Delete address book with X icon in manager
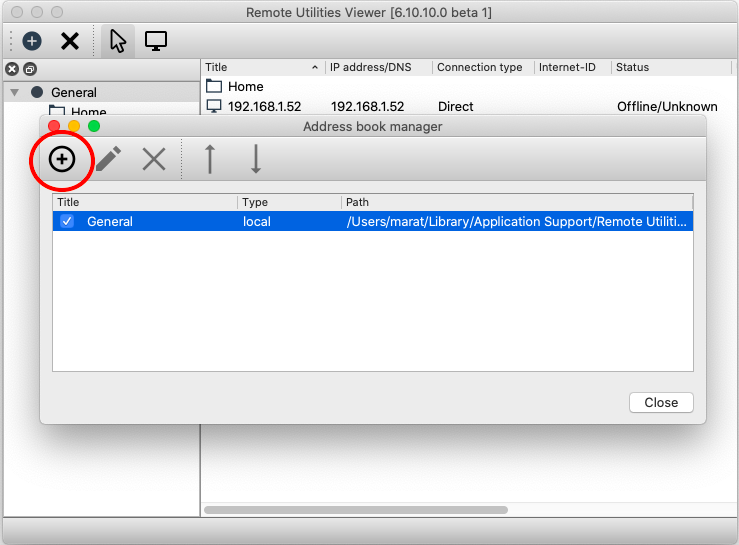The width and height of the screenshot is (739, 545). pos(154,159)
